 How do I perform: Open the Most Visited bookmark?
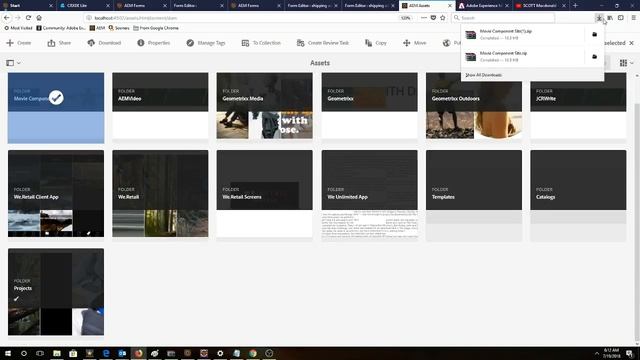click(x=18, y=28)
